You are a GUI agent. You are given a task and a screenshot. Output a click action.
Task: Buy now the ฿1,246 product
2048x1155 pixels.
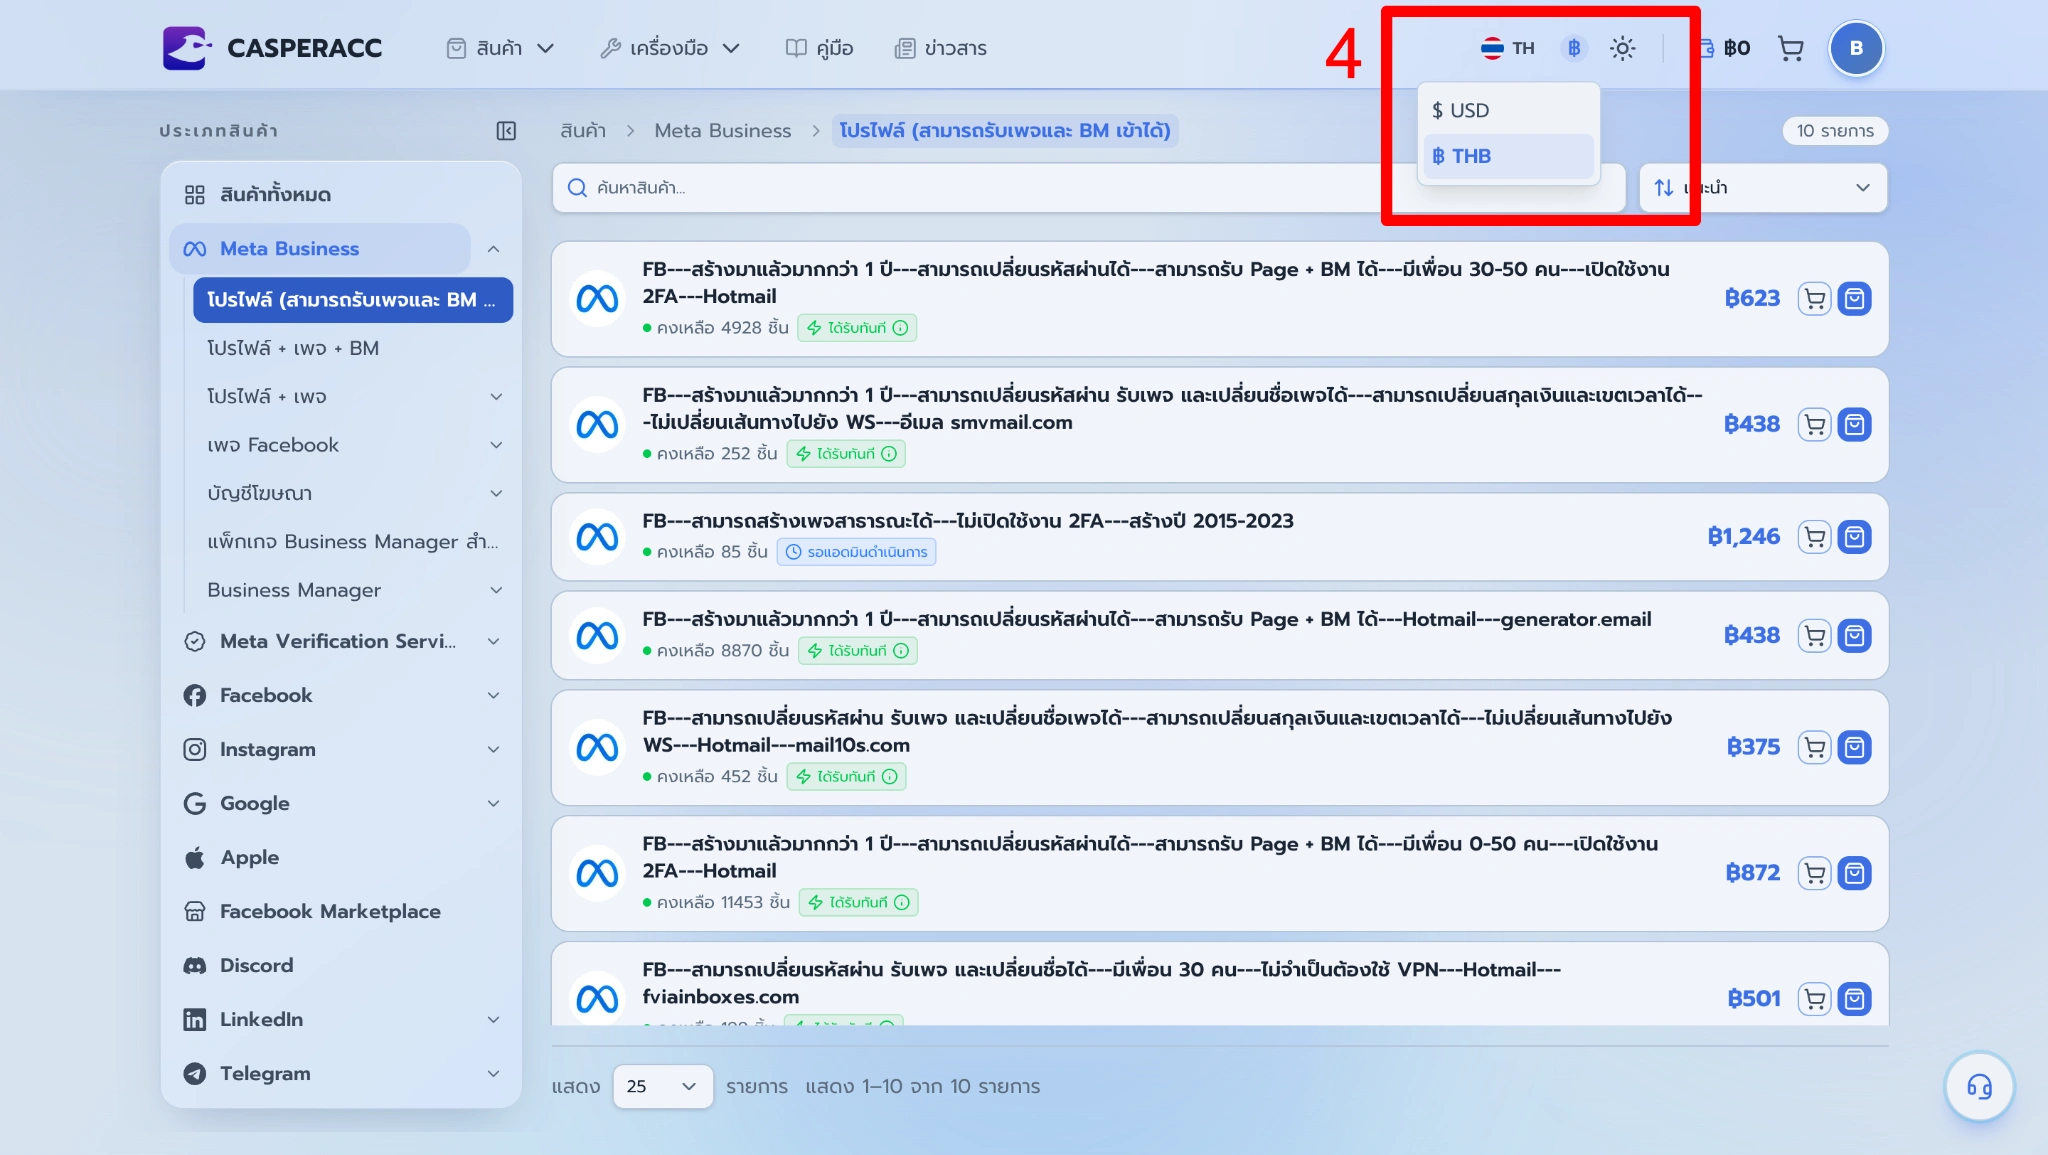pos(1854,537)
